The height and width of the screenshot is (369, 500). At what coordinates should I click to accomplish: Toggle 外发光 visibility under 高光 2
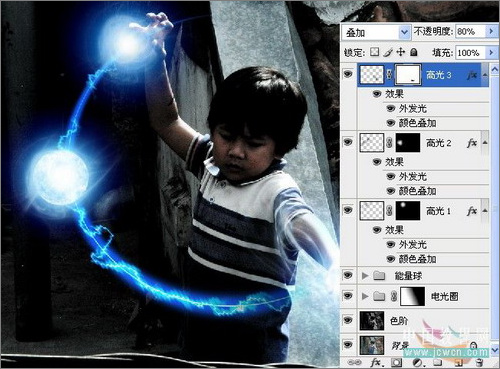[x=391, y=177]
